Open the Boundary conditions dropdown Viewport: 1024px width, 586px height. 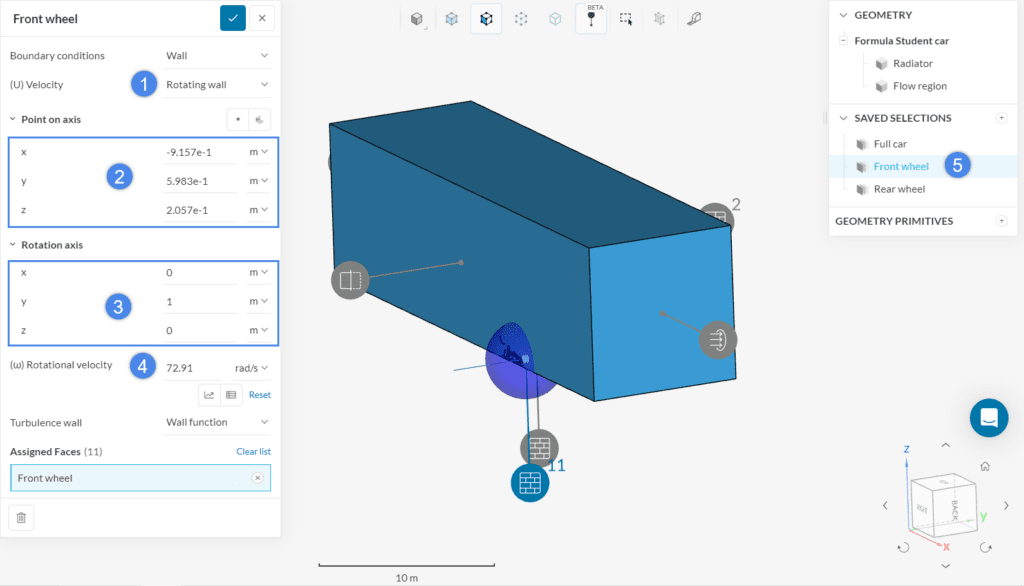pos(217,55)
